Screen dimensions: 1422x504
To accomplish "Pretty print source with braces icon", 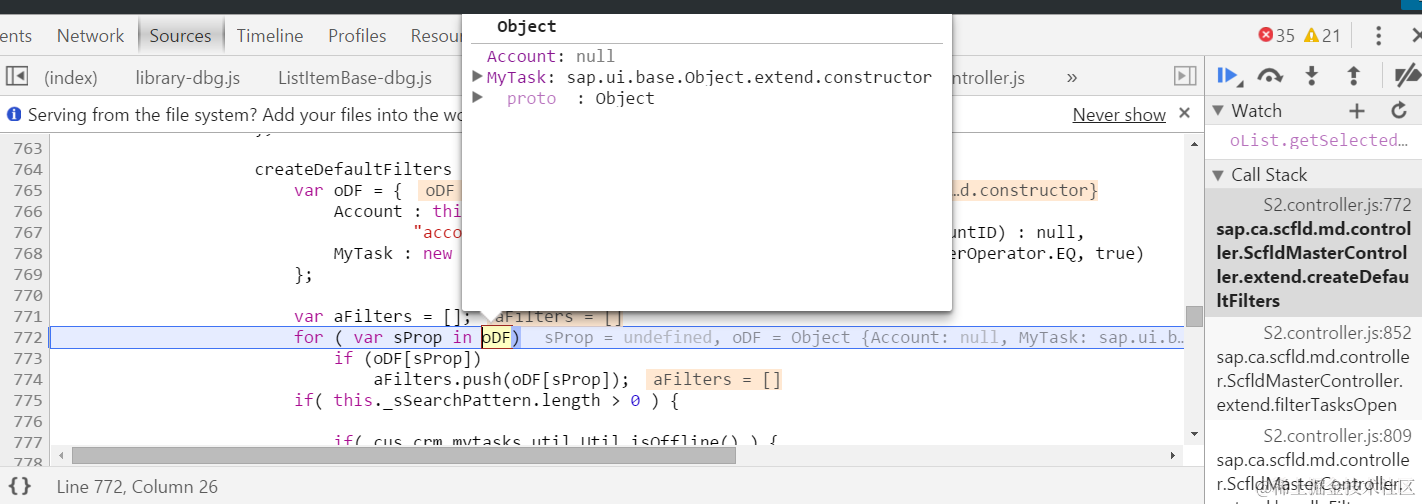I will (21, 486).
